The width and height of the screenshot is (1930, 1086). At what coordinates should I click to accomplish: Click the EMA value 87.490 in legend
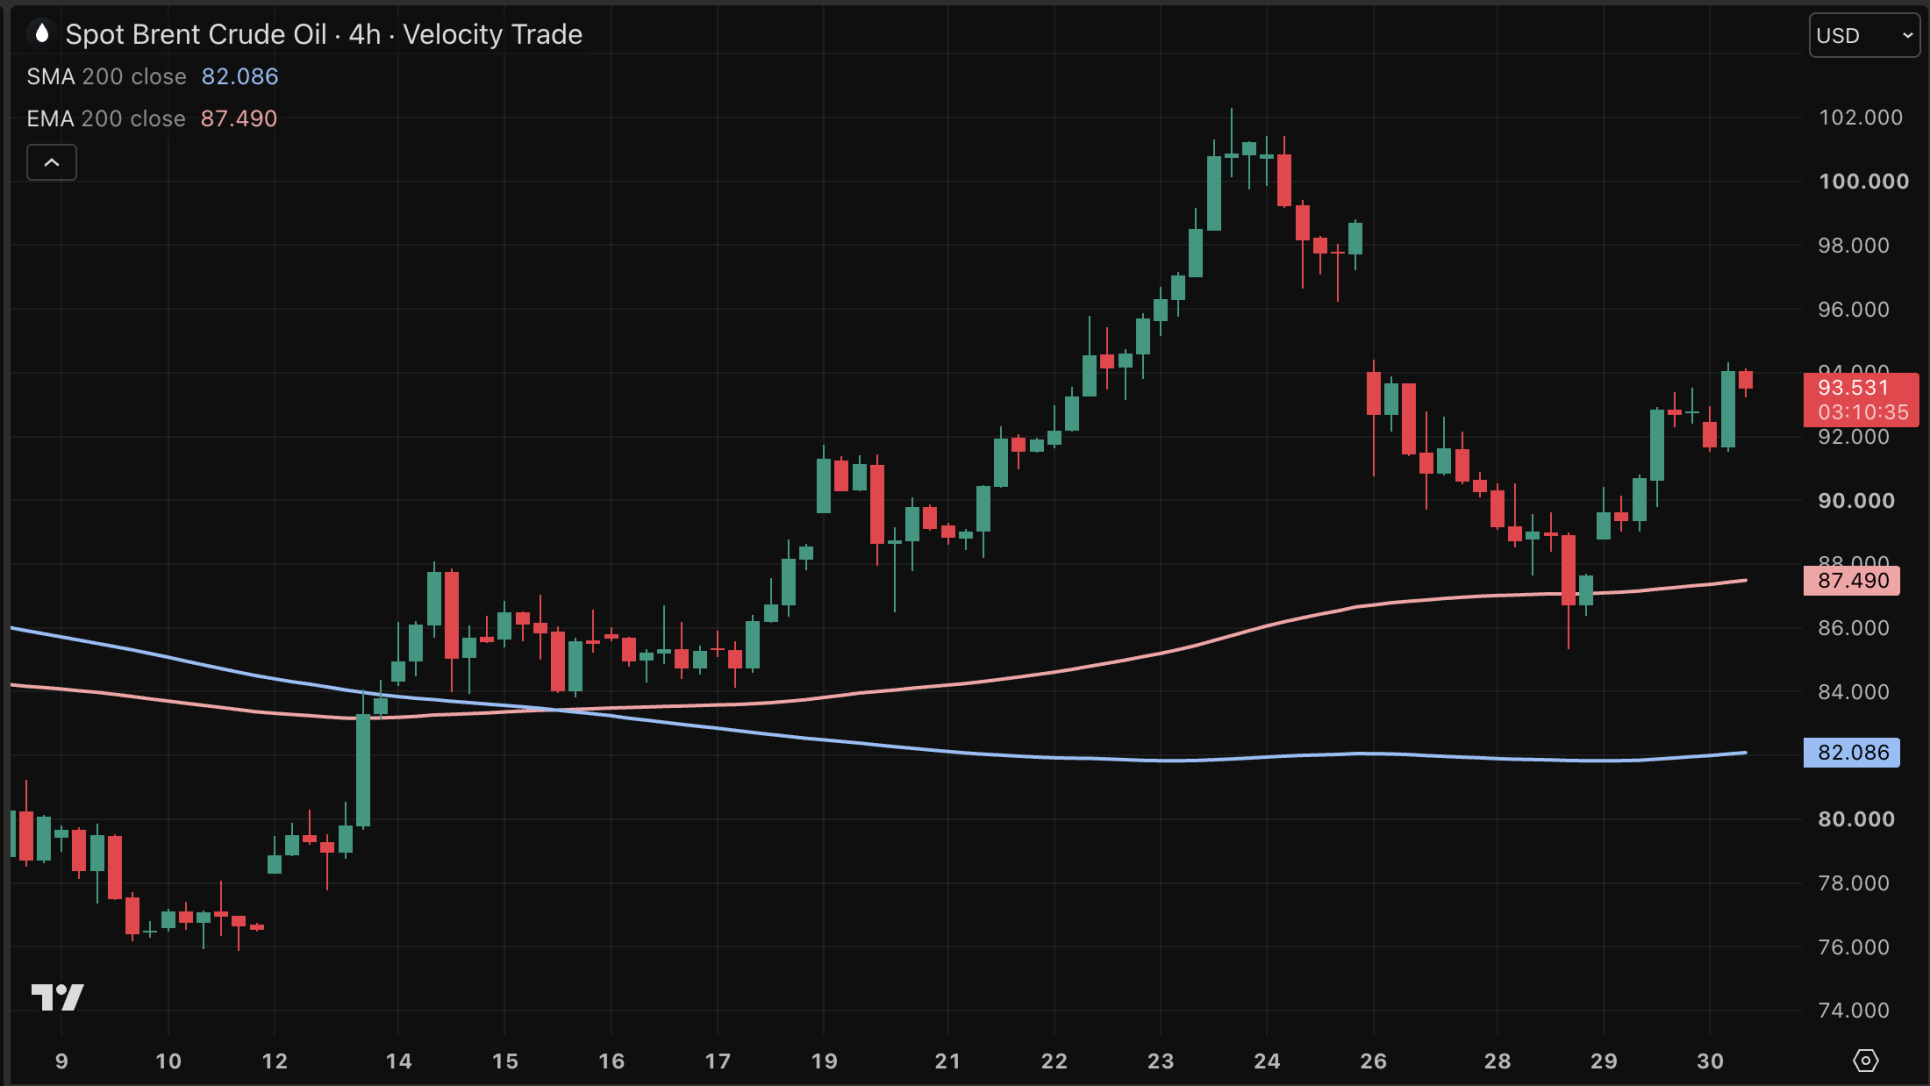point(239,119)
